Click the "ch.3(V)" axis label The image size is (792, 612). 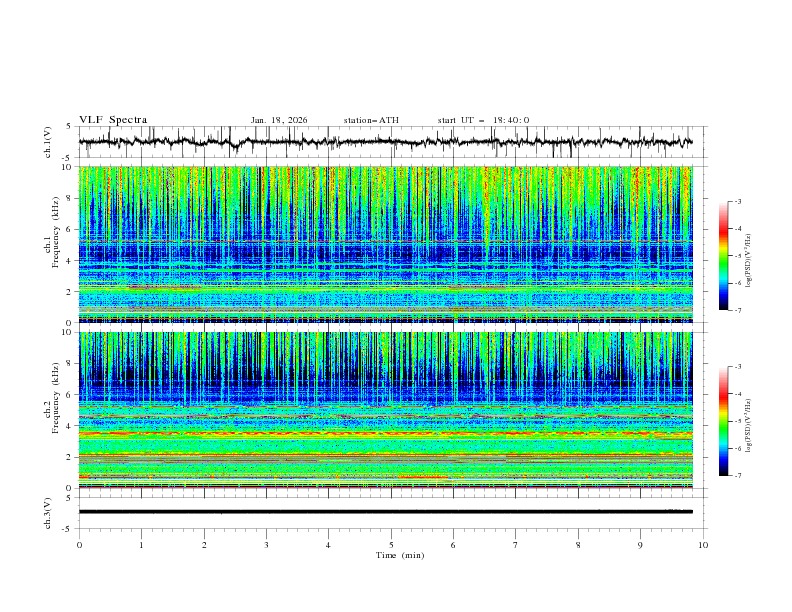point(48,513)
